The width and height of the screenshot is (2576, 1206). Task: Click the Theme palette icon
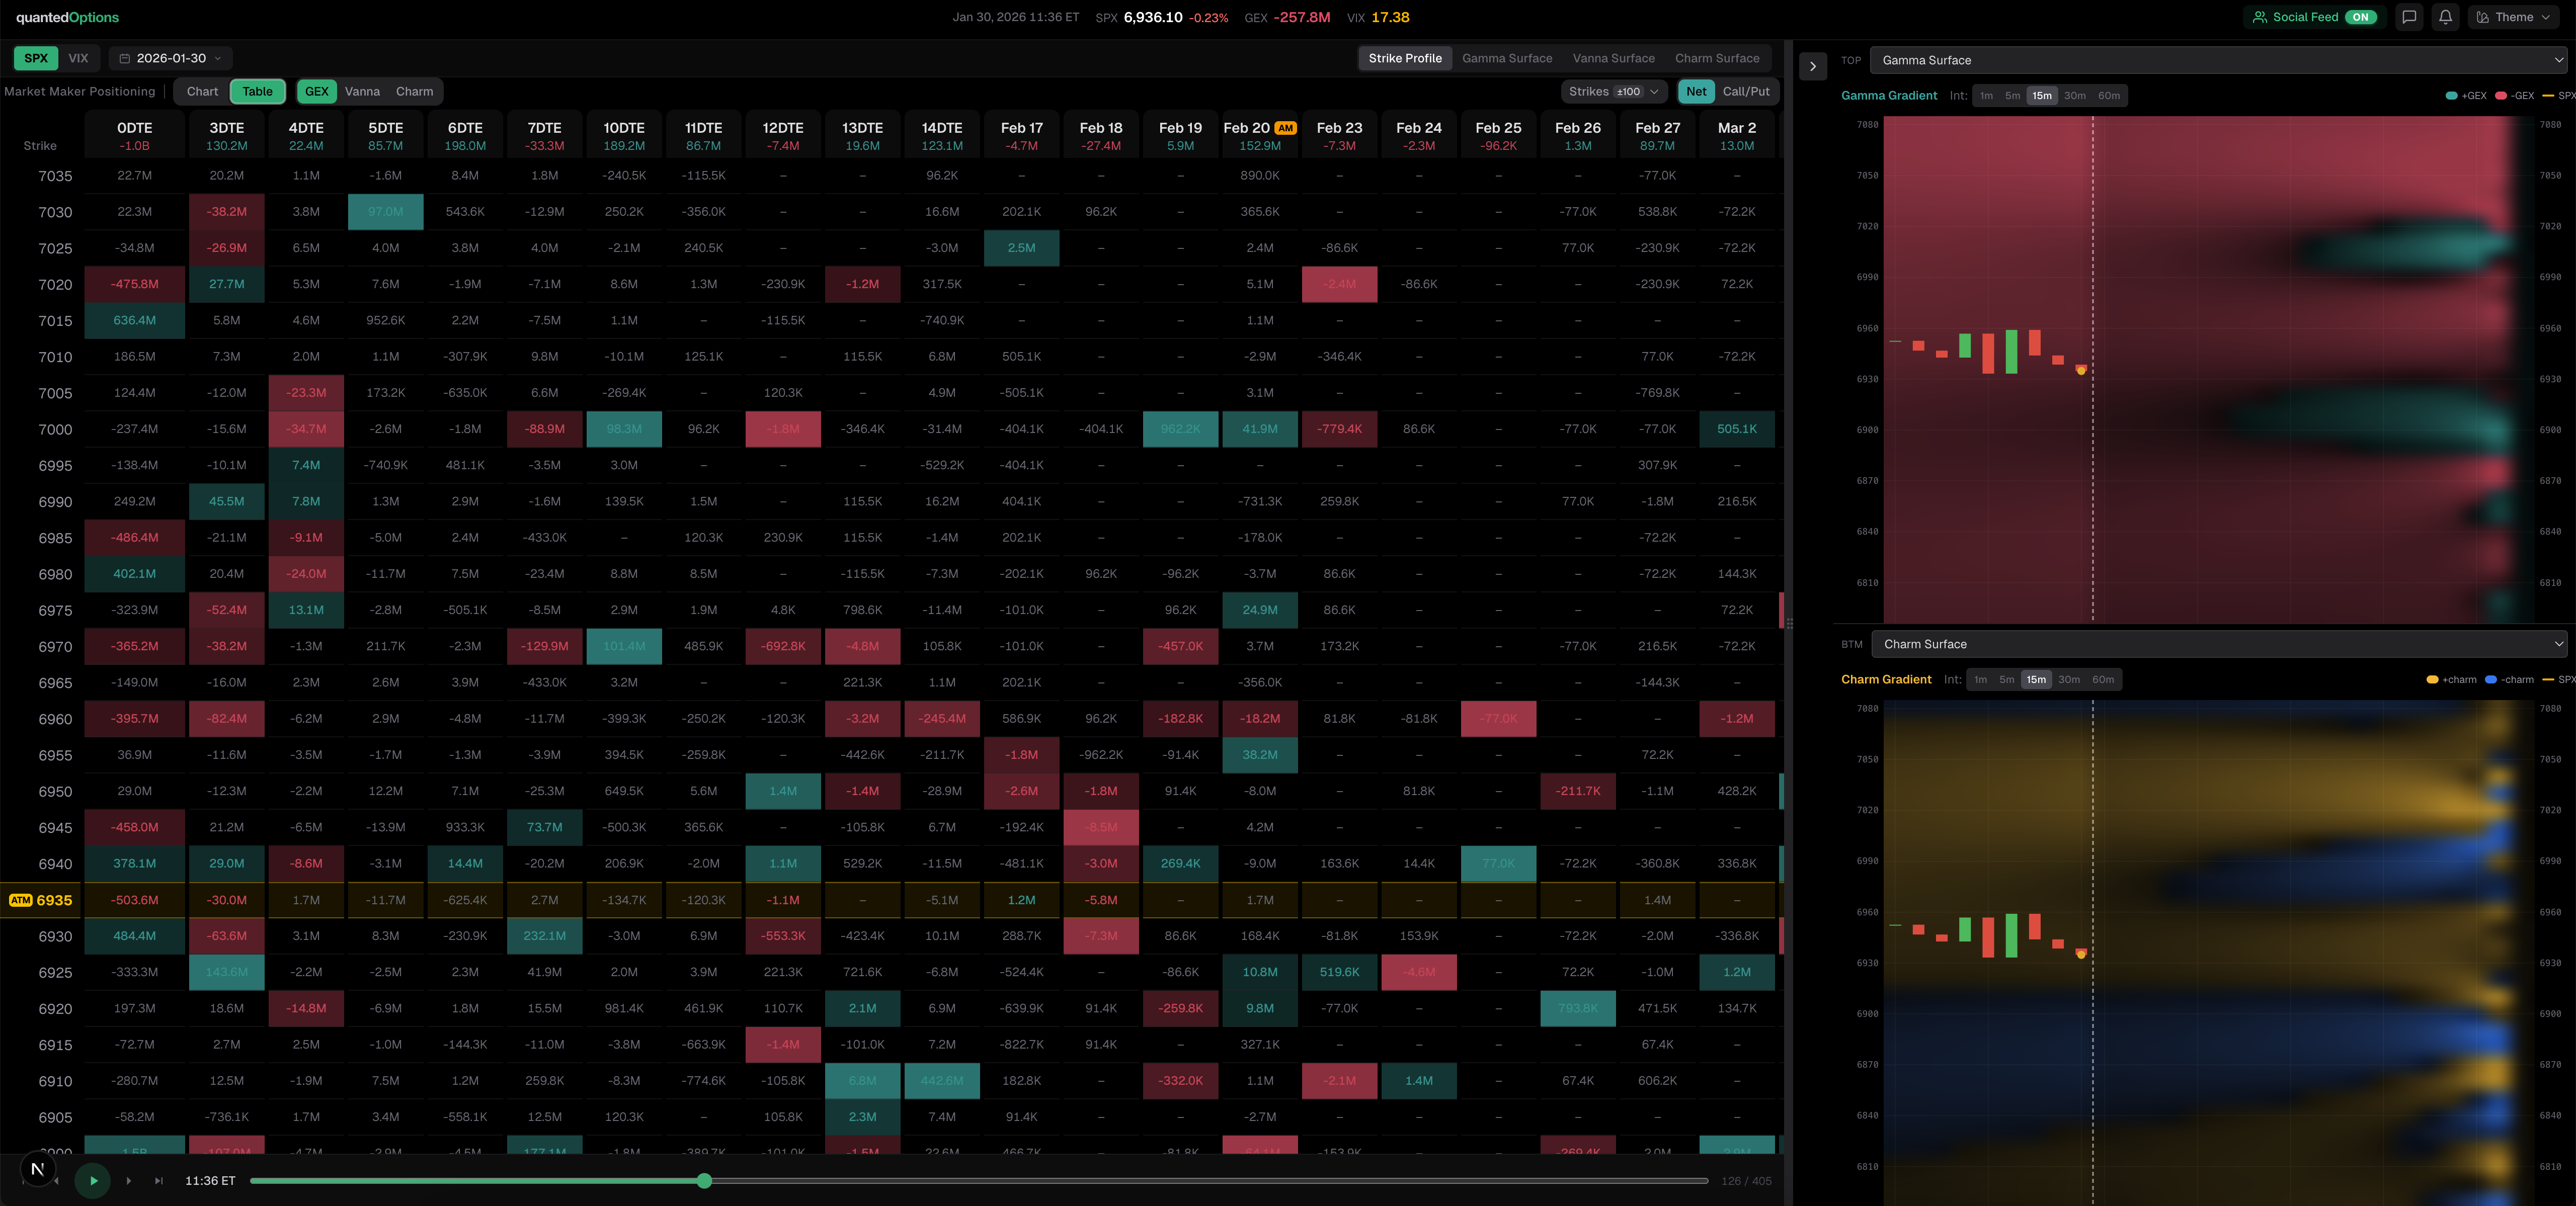2483,17
